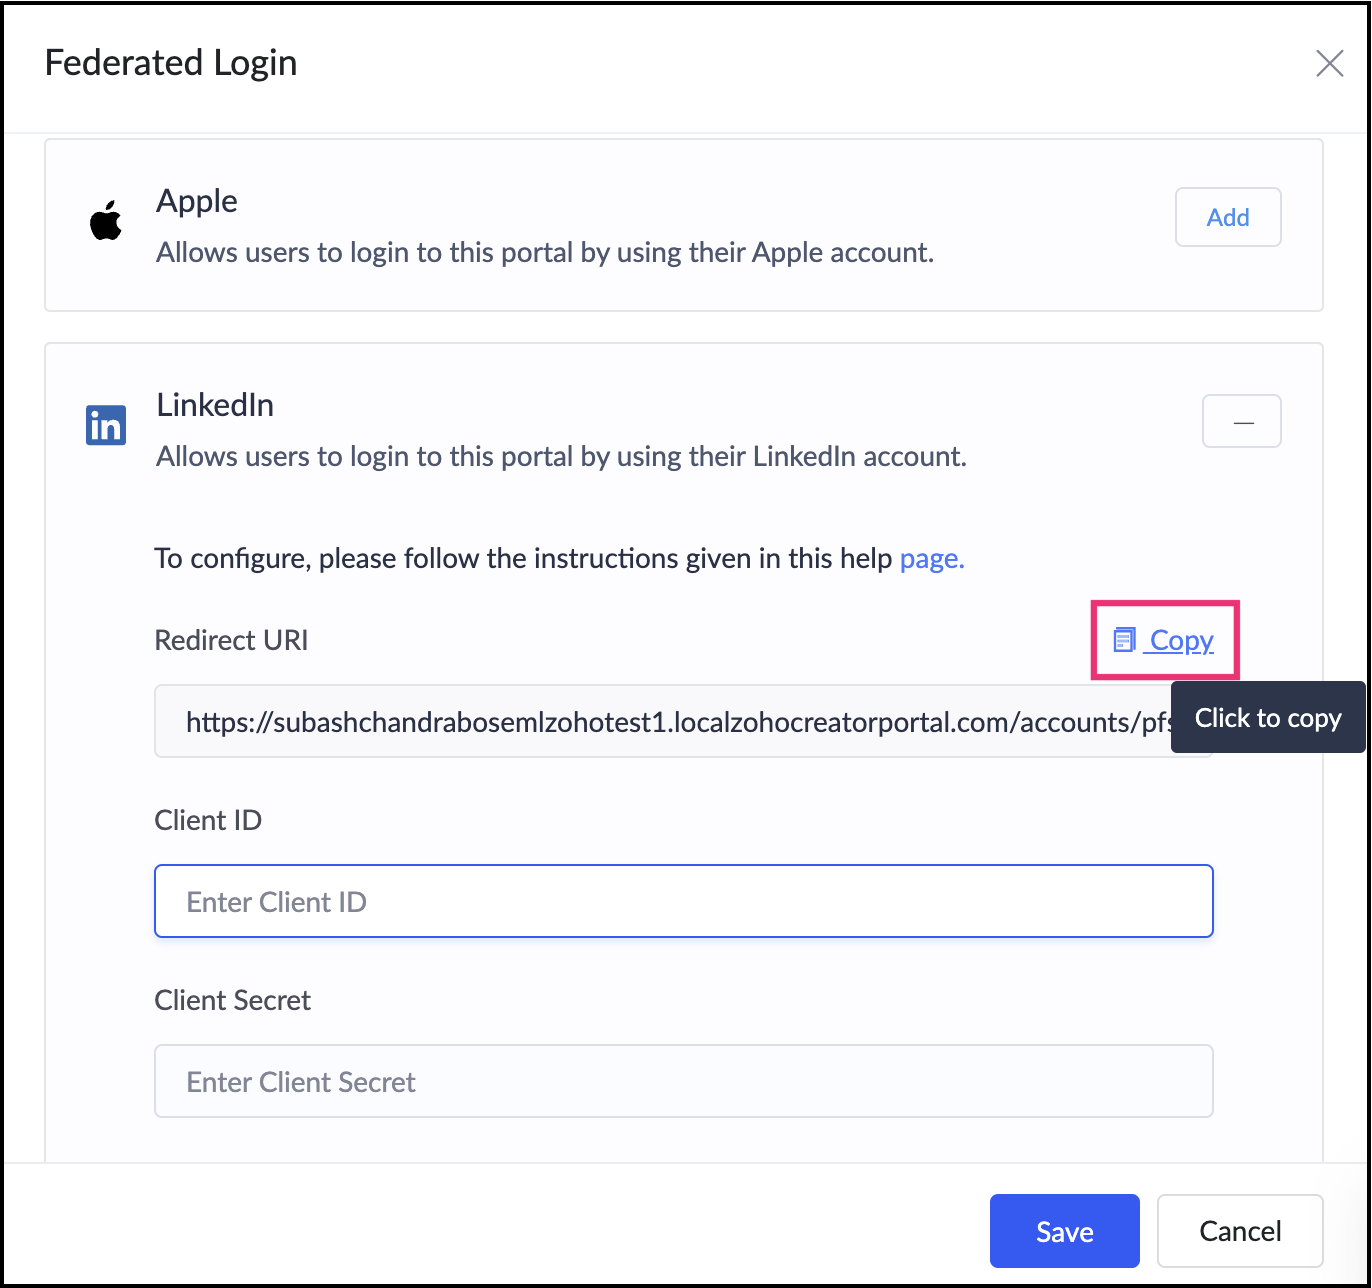This screenshot has height=1288, width=1372.
Task: Click the 'Click to copy' tooltip
Action: [x=1268, y=718]
